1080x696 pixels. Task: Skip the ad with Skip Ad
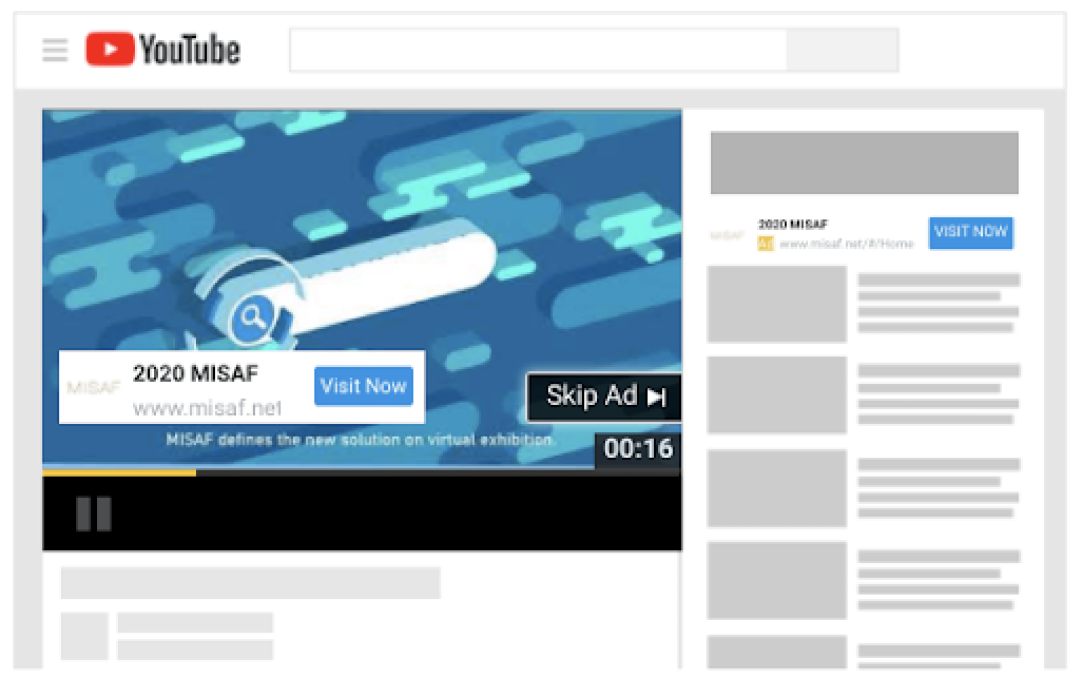tap(604, 396)
